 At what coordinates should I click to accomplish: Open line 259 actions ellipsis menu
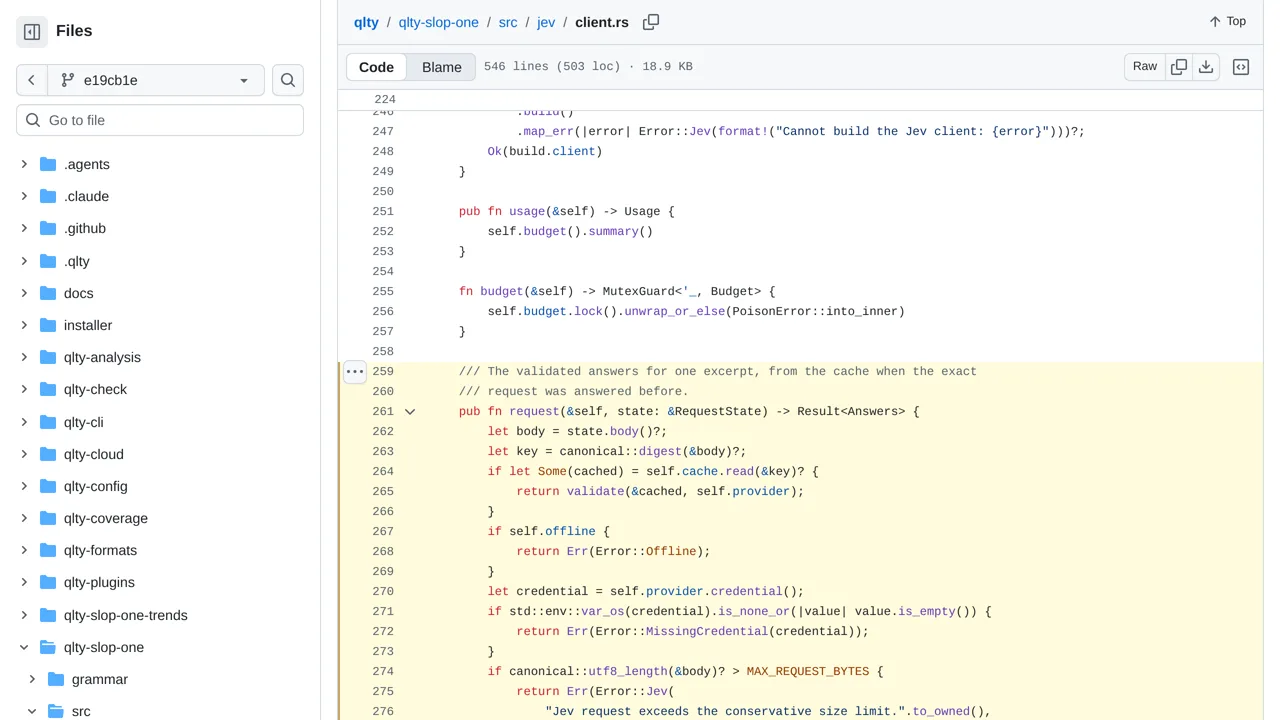[355, 371]
